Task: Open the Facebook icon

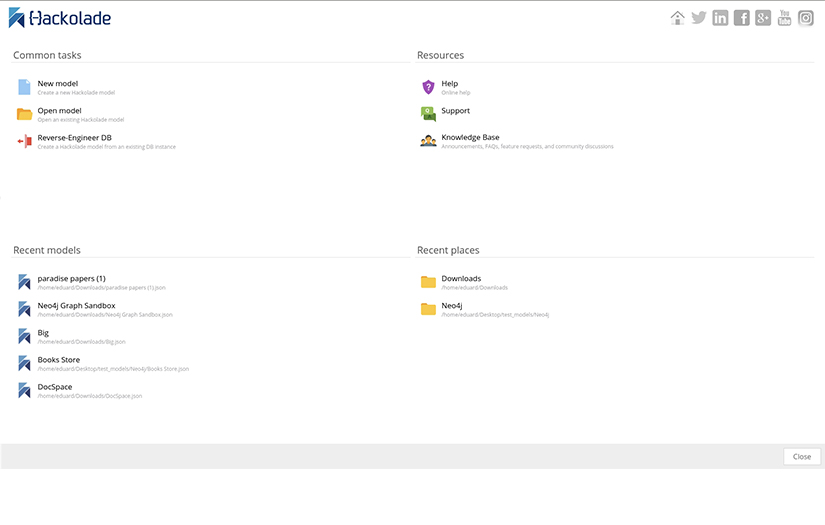Action: click(741, 18)
